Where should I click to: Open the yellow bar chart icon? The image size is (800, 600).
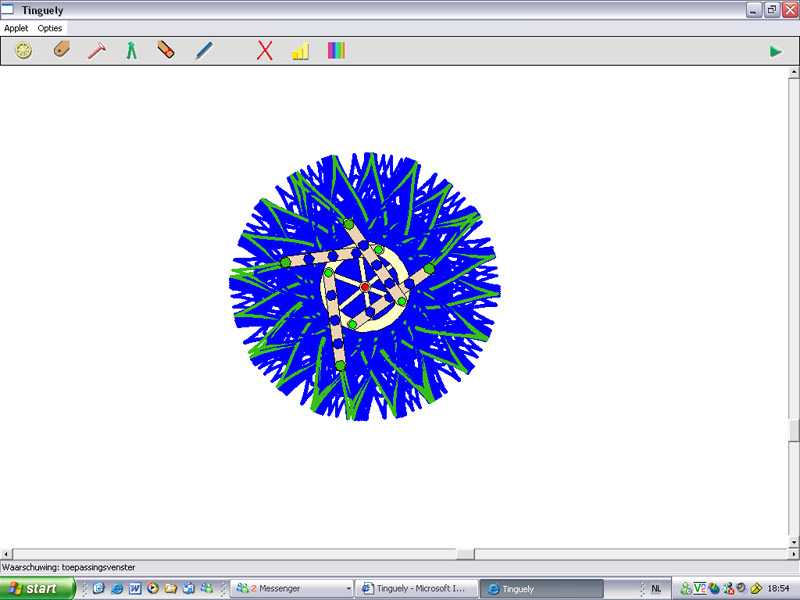coord(300,50)
